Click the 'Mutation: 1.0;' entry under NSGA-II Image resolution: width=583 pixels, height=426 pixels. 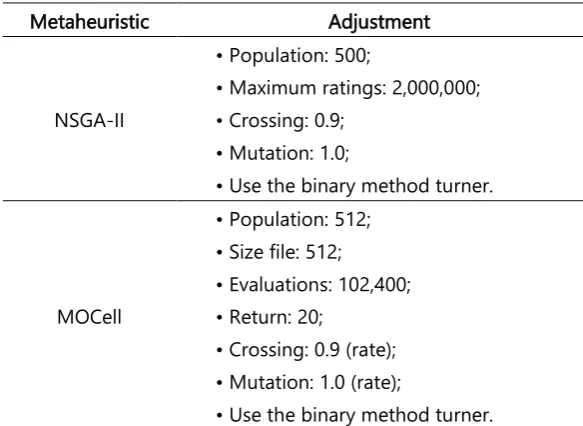point(289,153)
